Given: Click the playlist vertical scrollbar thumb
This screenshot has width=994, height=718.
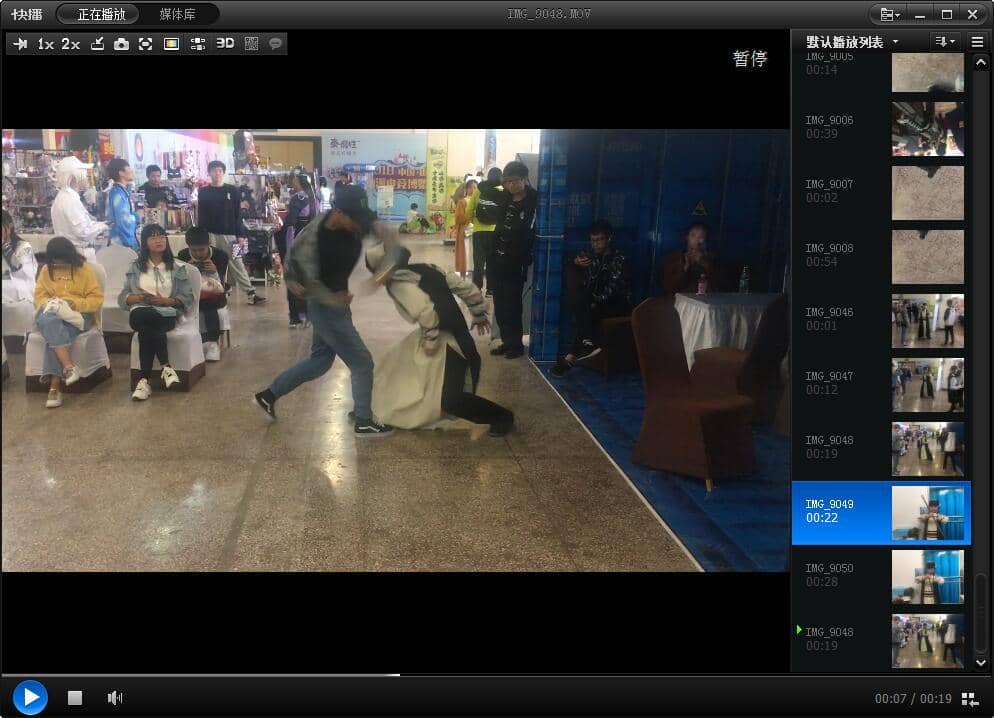Looking at the screenshot, I should tap(981, 611).
